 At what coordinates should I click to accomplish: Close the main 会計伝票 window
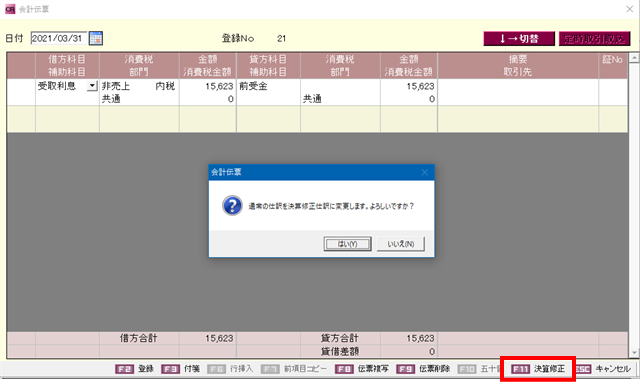point(629,9)
